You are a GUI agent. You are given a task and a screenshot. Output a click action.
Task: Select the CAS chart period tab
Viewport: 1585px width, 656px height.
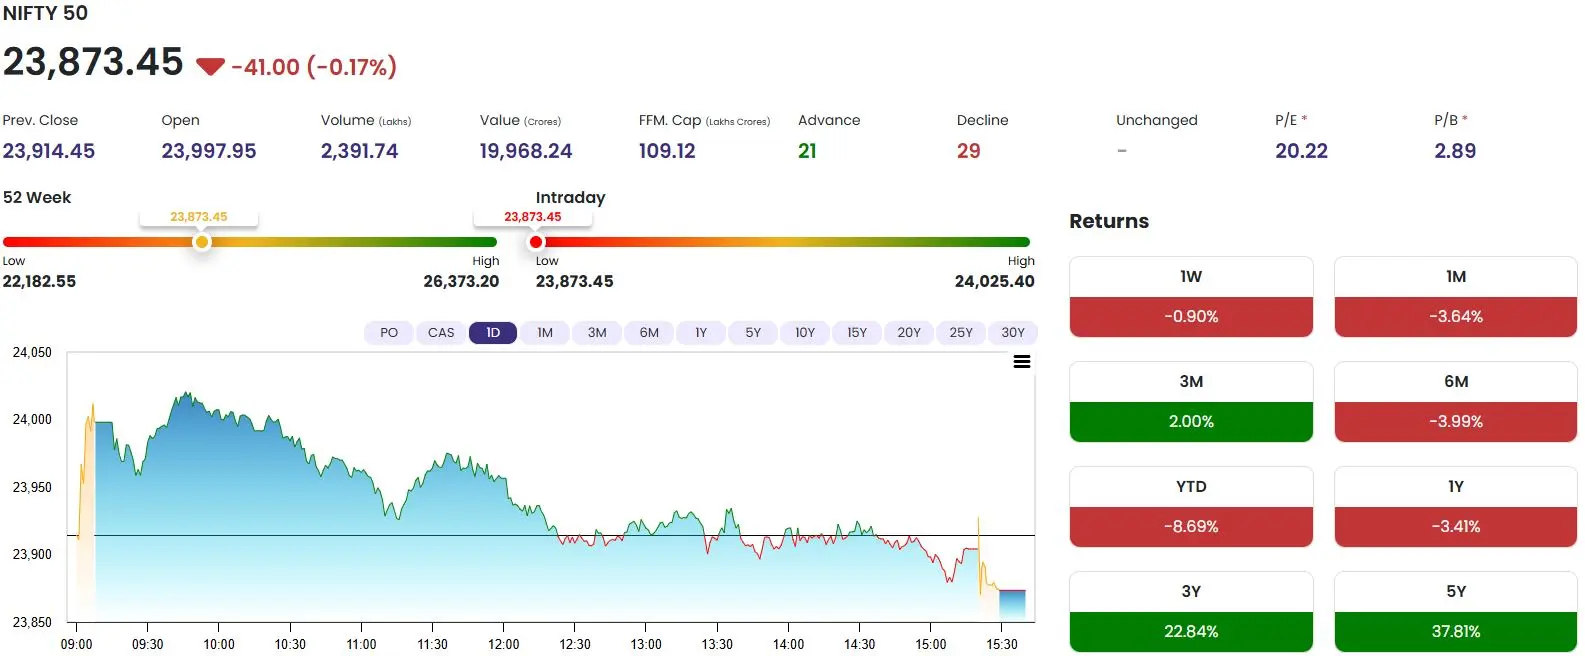(441, 333)
